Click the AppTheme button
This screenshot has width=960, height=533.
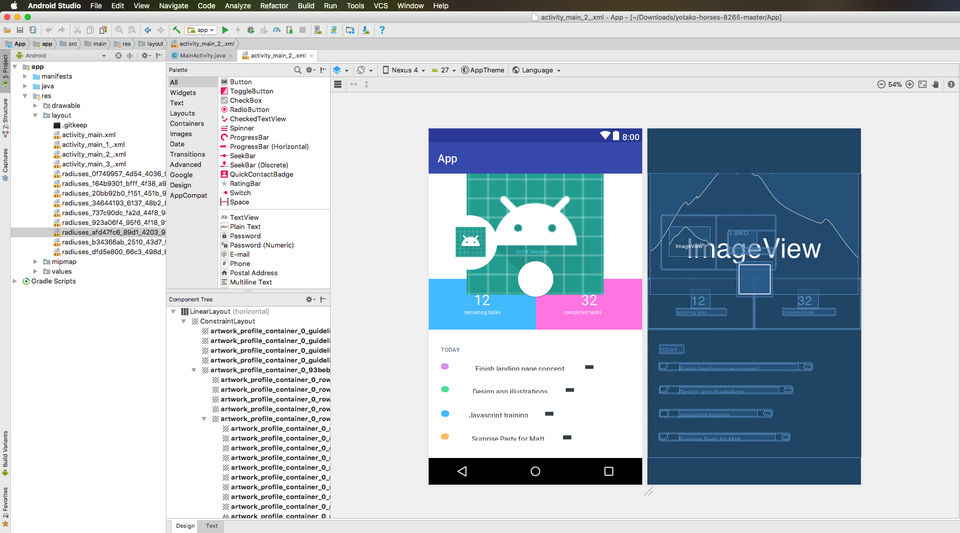pyautogui.click(x=483, y=71)
